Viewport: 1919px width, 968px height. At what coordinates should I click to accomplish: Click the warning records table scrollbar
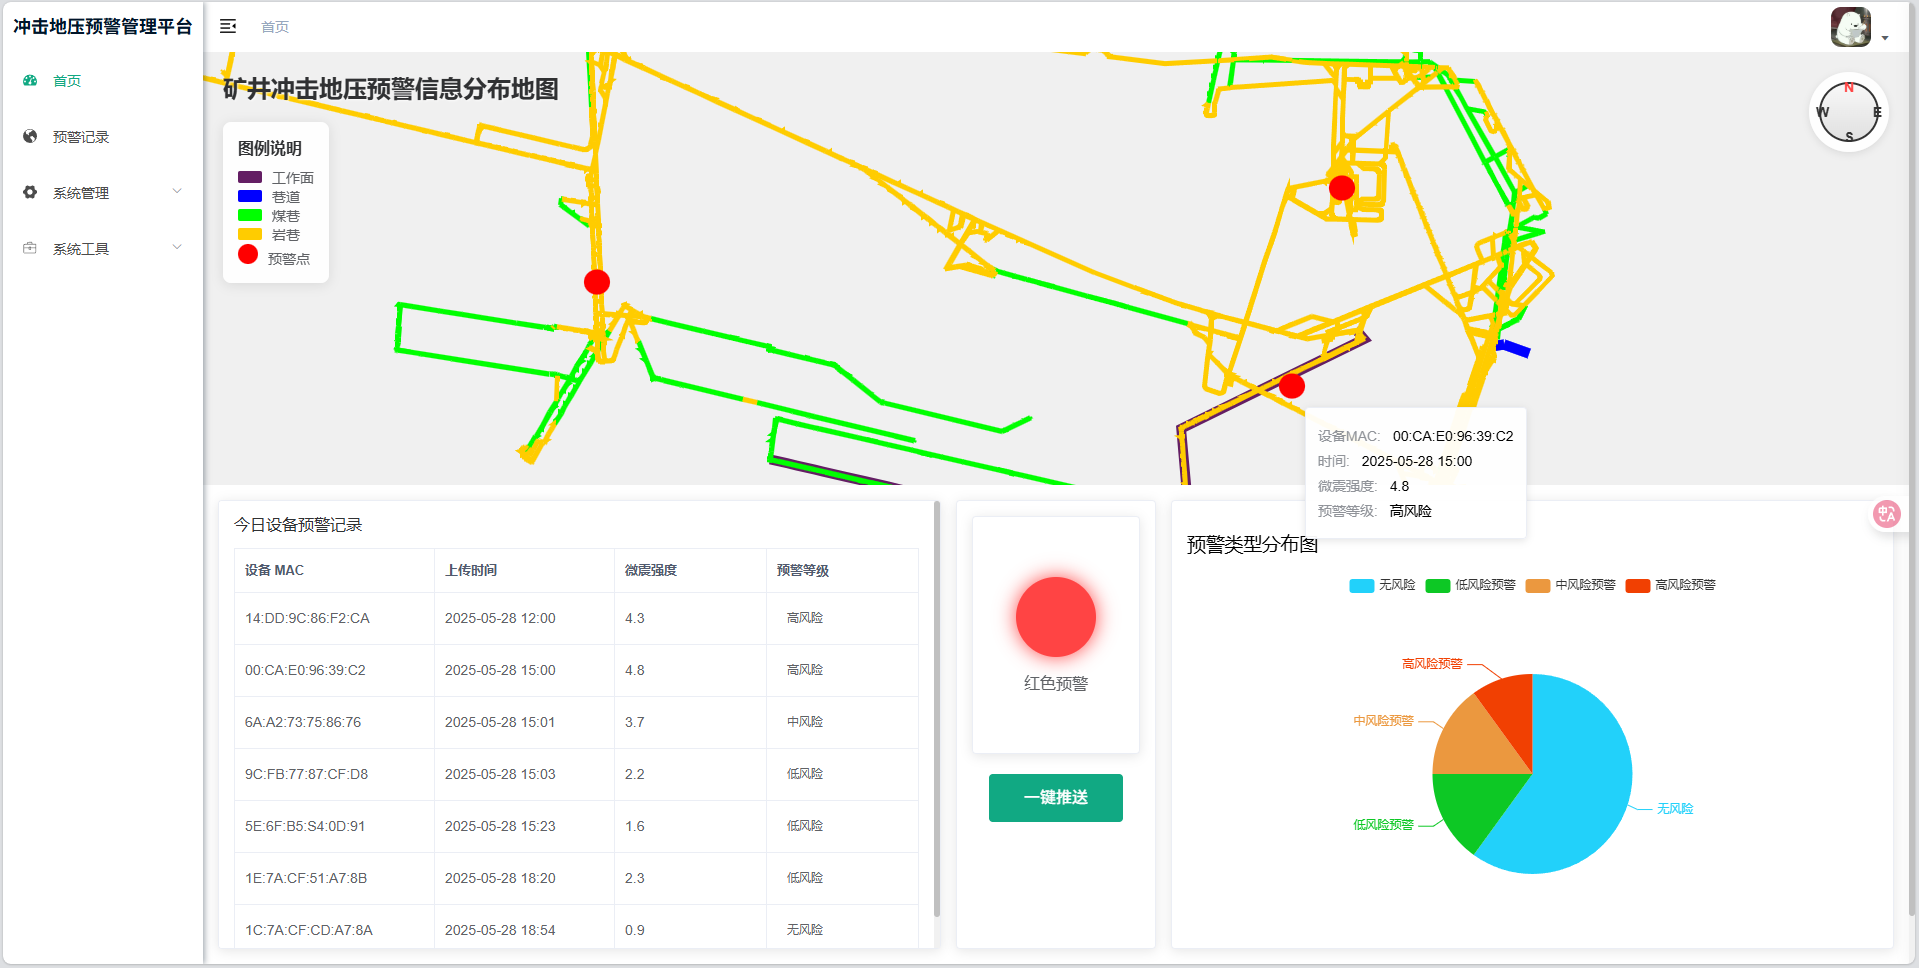click(x=936, y=710)
